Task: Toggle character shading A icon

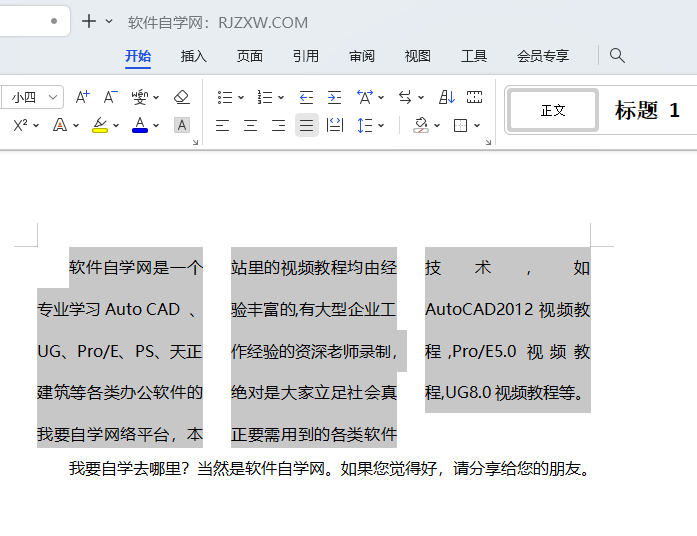Action: (x=182, y=125)
